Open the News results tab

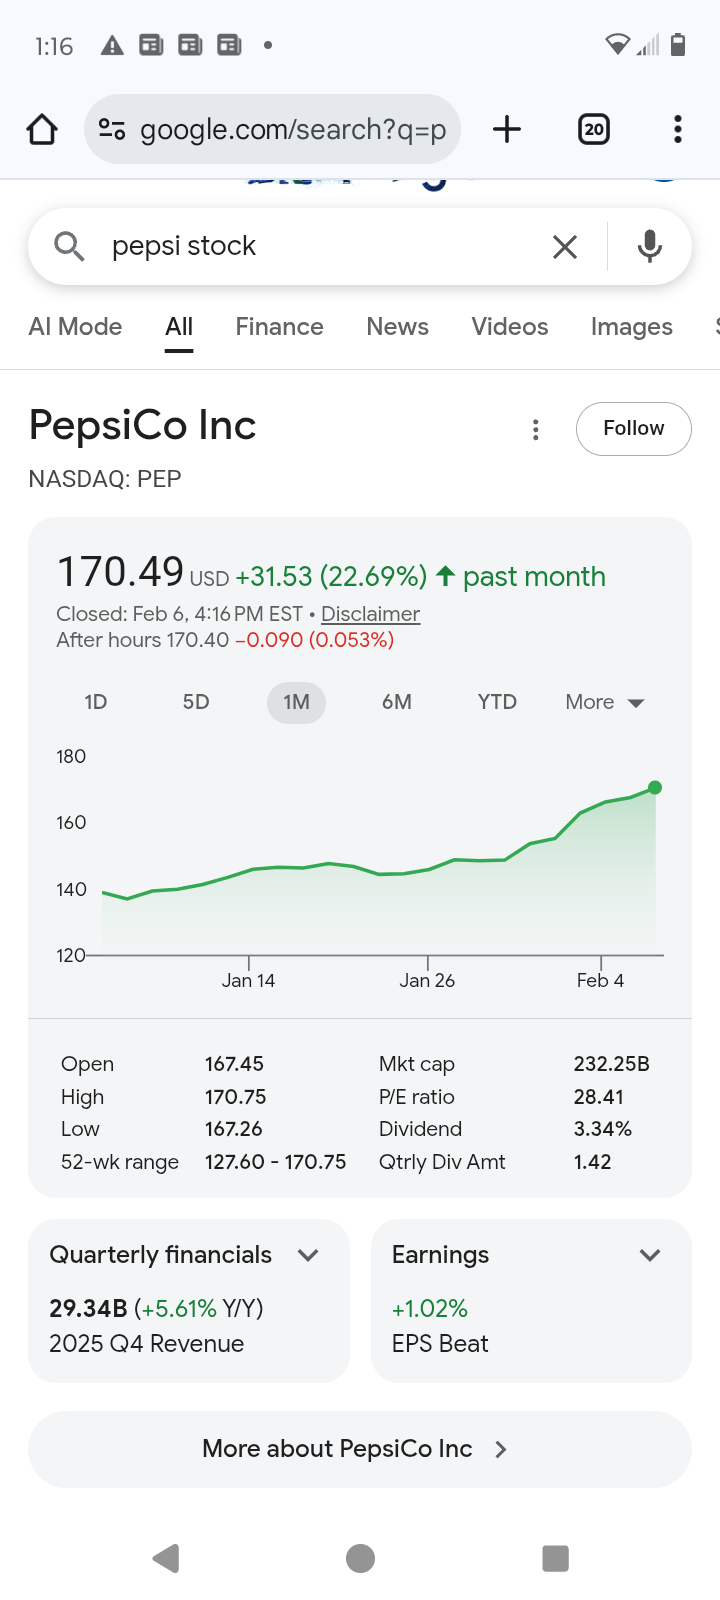(x=397, y=327)
